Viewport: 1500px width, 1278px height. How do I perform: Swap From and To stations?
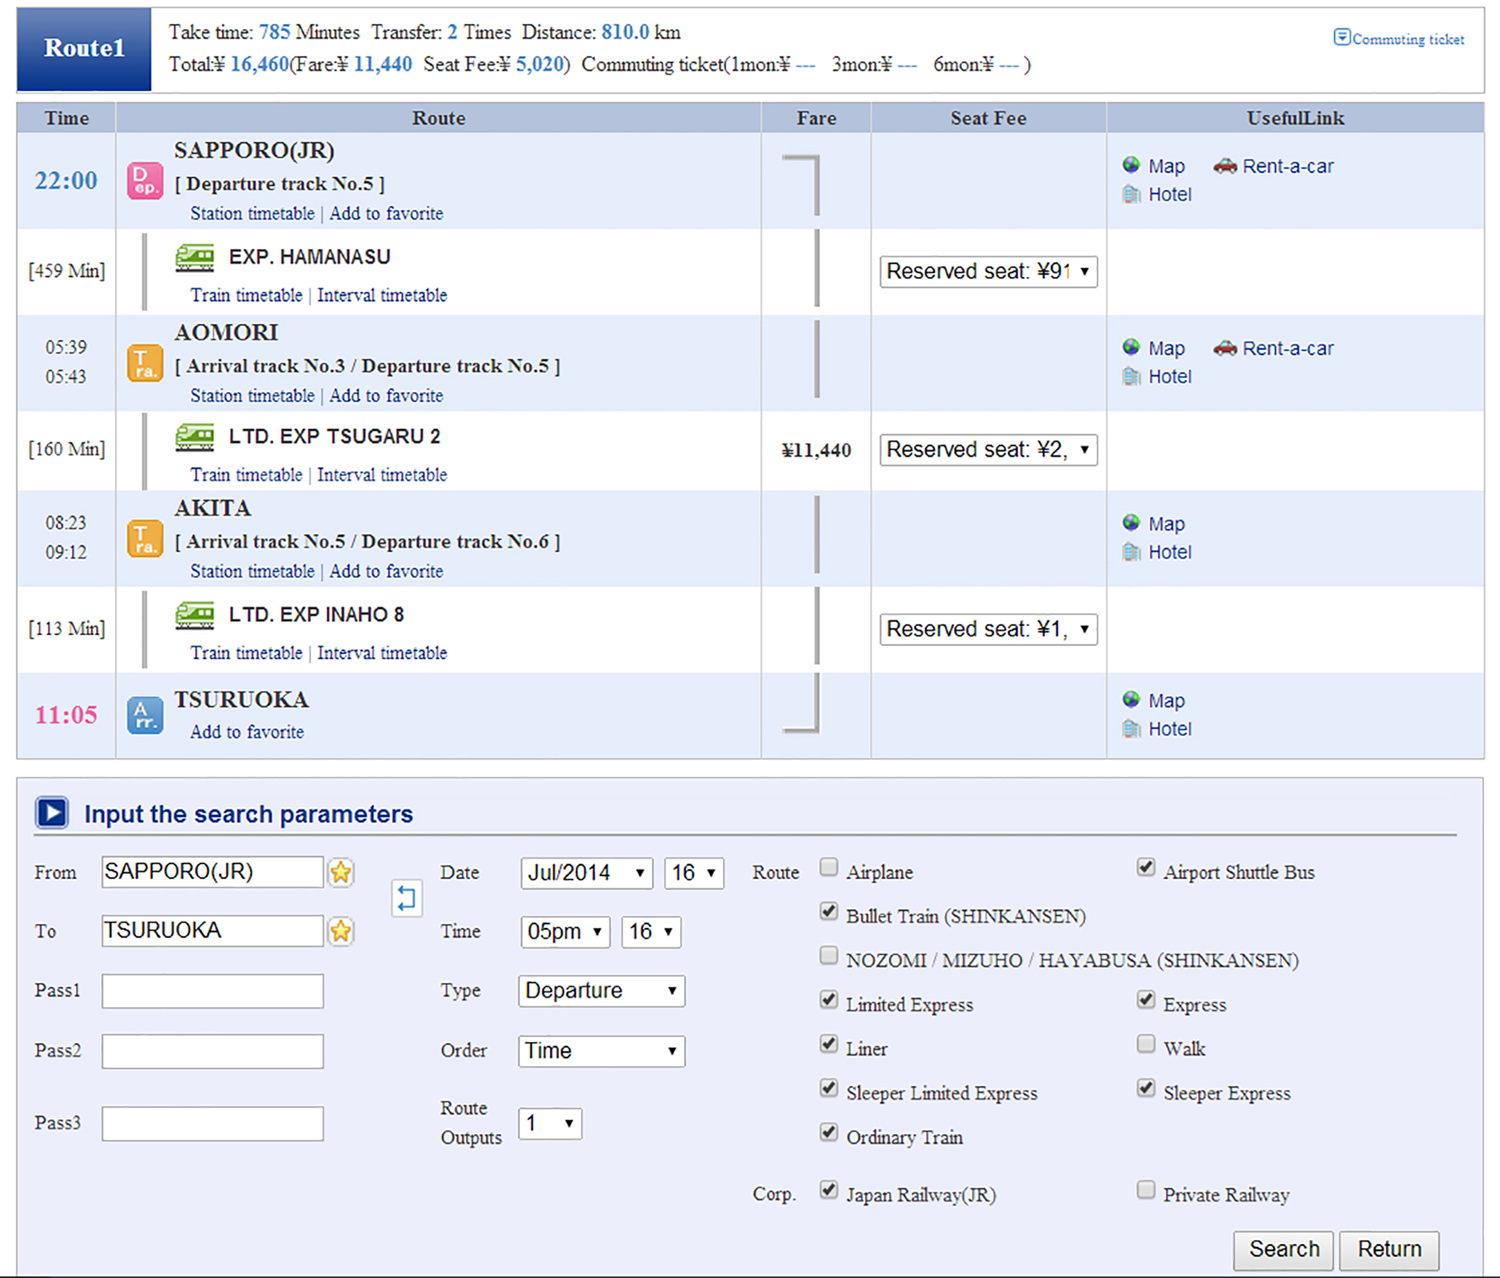[x=406, y=898]
